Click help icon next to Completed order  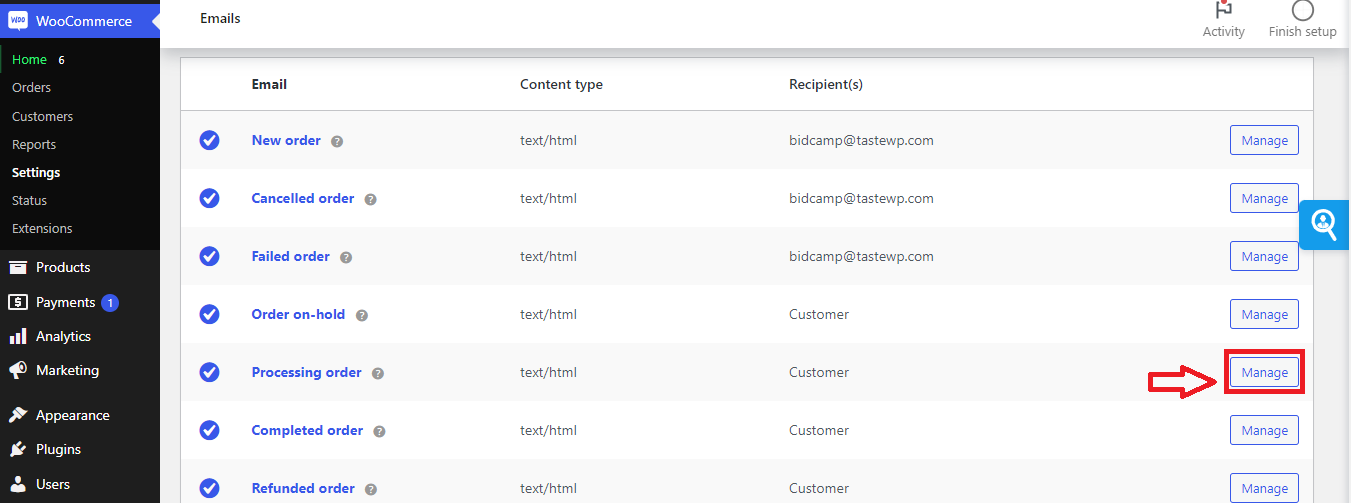point(380,431)
